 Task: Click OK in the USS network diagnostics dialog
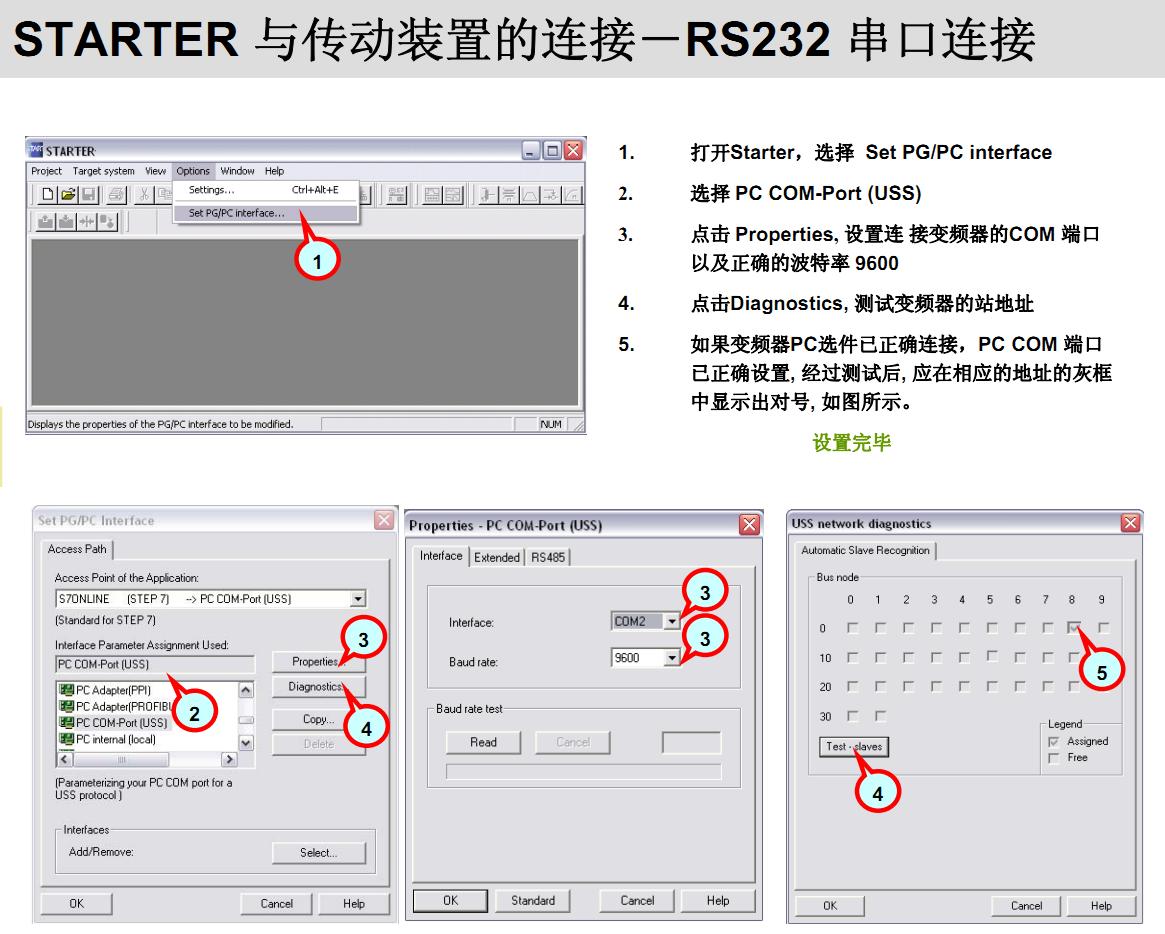point(830,906)
